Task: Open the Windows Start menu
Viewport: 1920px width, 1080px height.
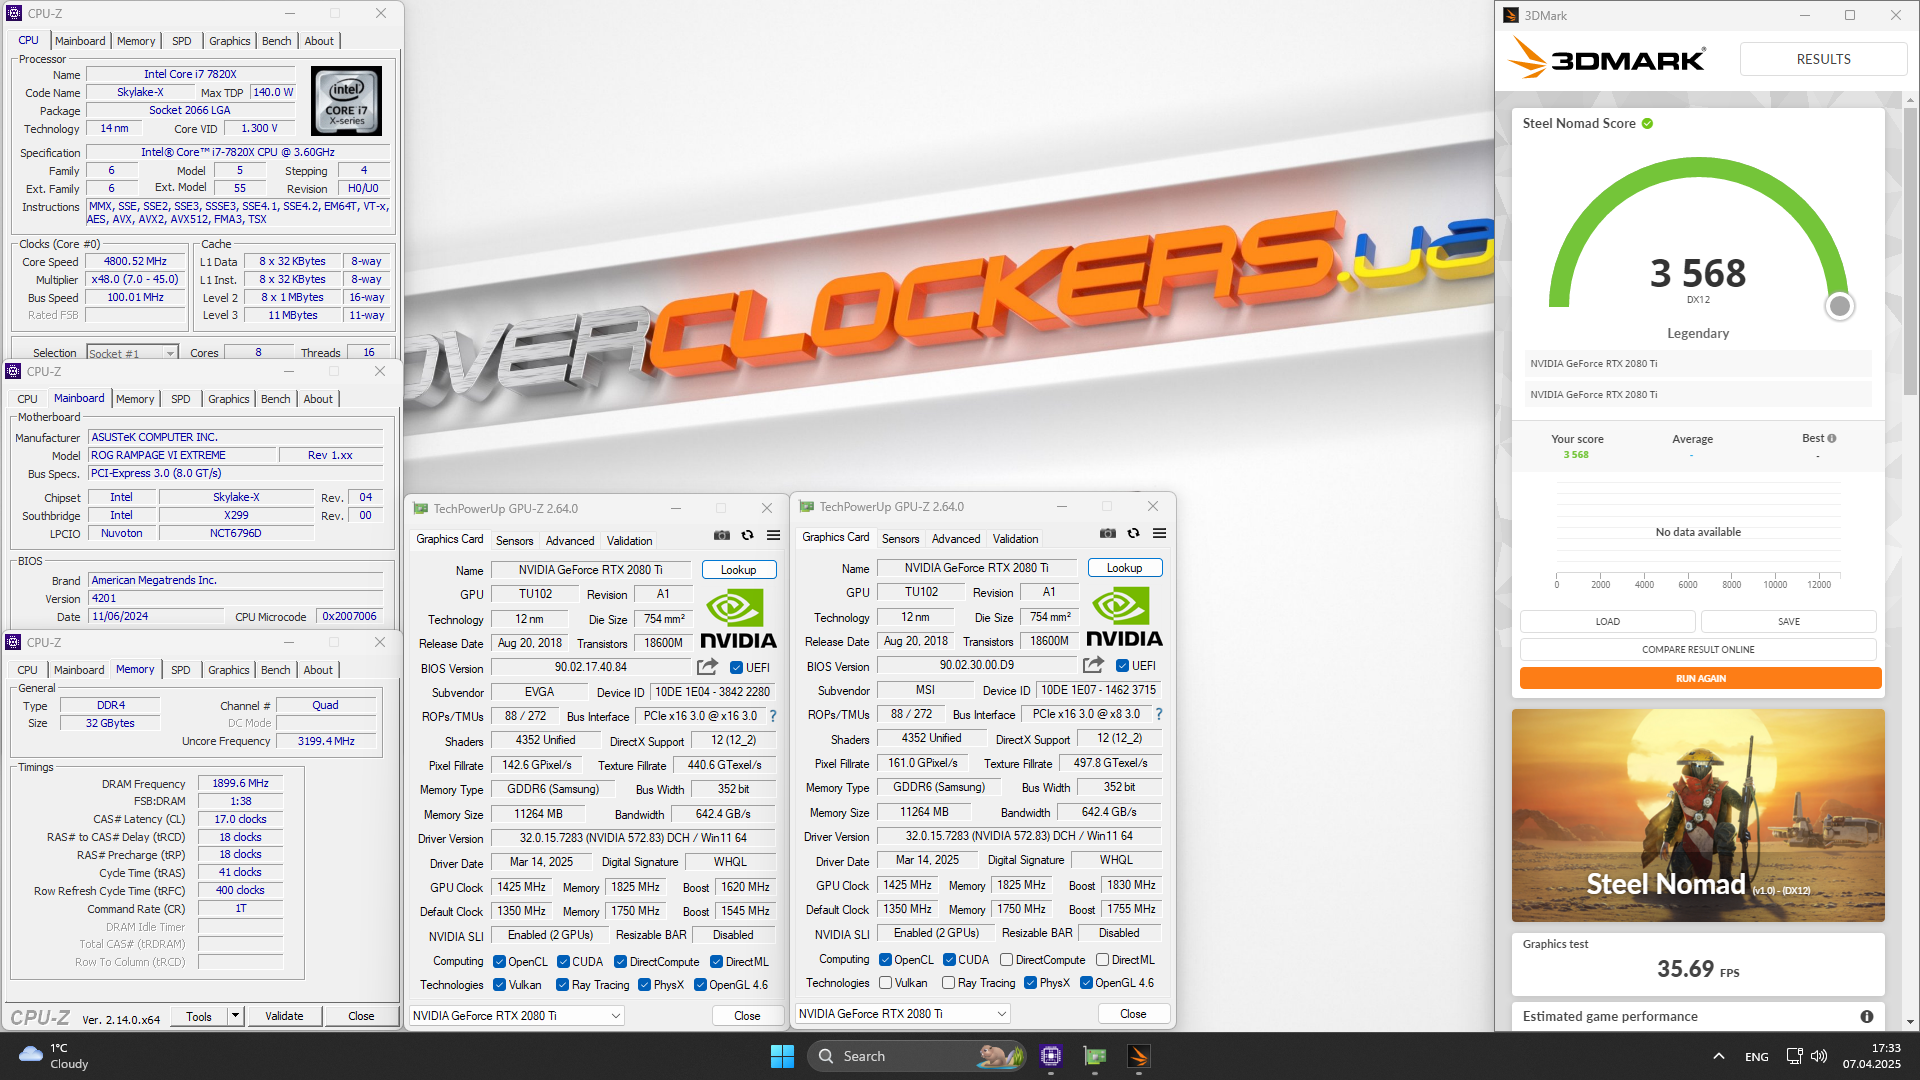Action: [782, 1056]
